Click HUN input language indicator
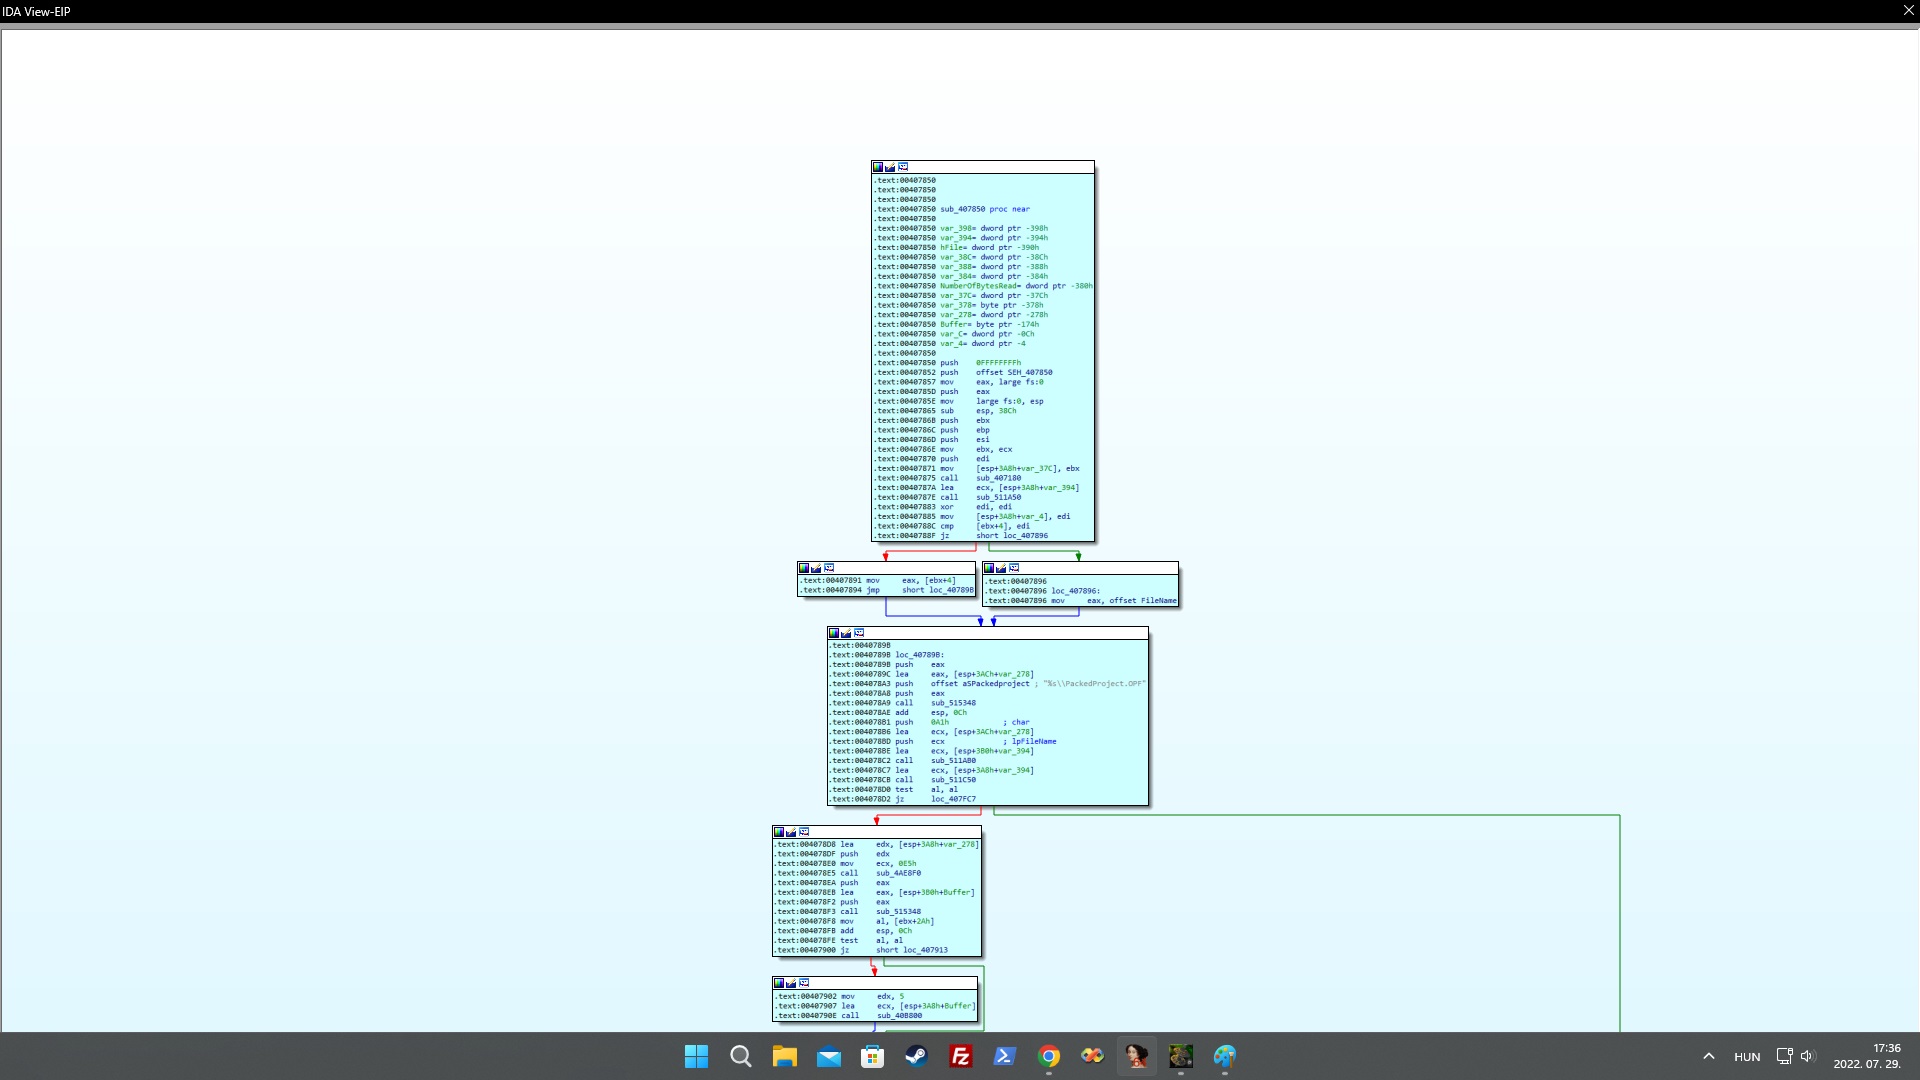The width and height of the screenshot is (1920, 1080). pyautogui.click(x=1747, y=1057)
